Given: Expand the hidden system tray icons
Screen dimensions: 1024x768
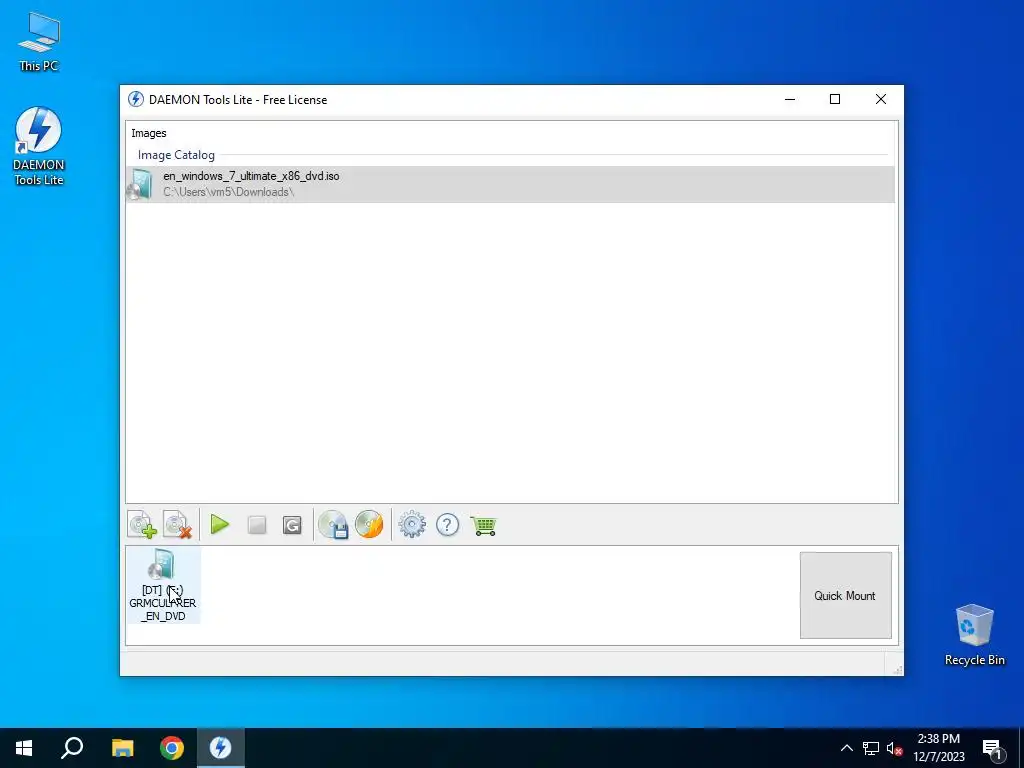Looking at the screenshot, I should [846, 748].
